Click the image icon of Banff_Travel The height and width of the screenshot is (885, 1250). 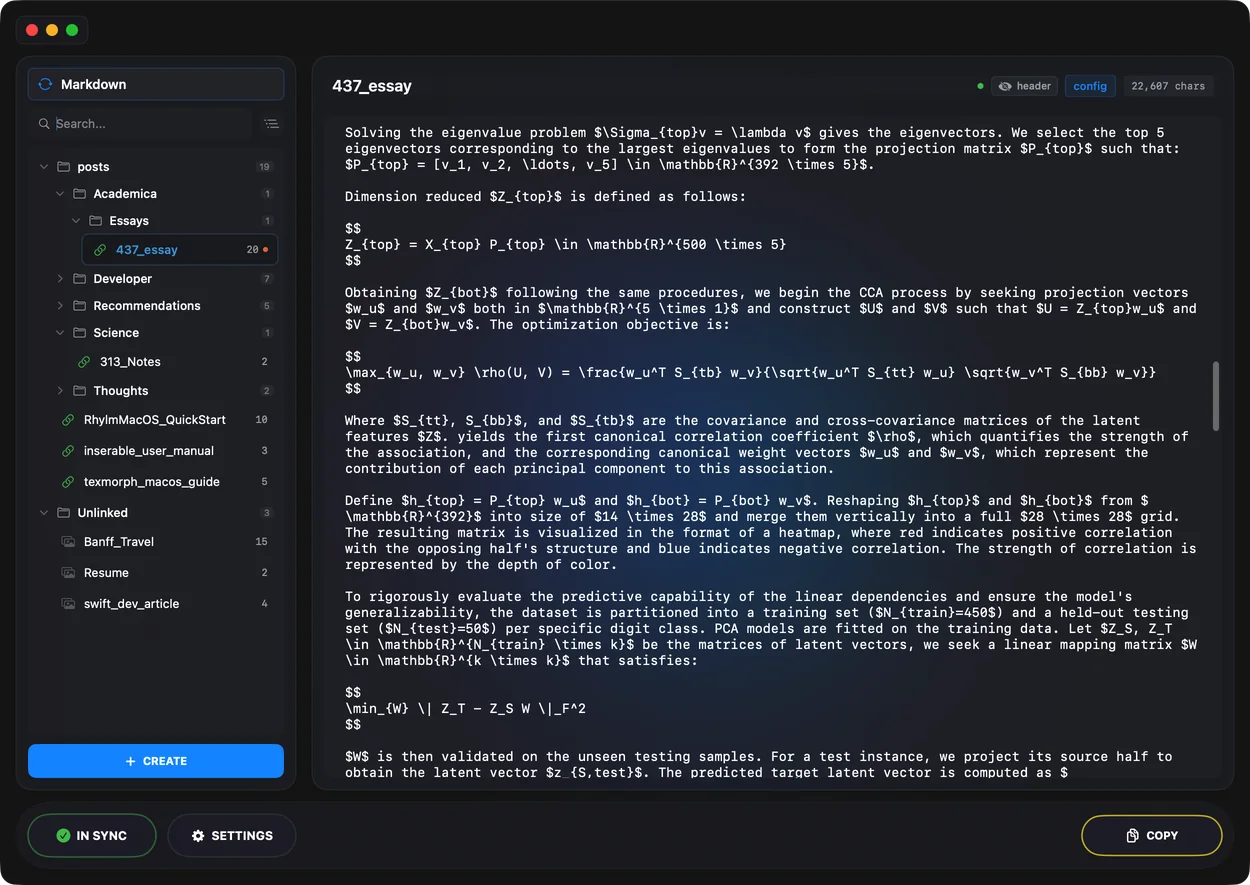pos(68,542)
